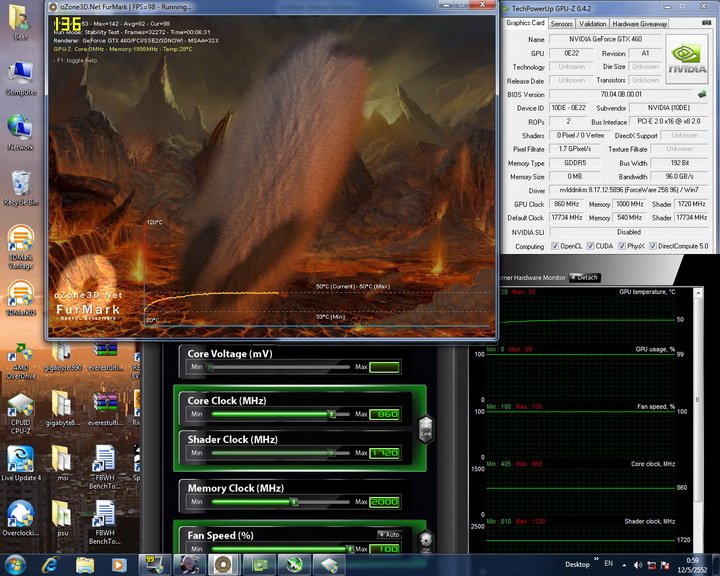Switch to FurMark donut taskbar button

pyautogui.click(x=223, y=565)
